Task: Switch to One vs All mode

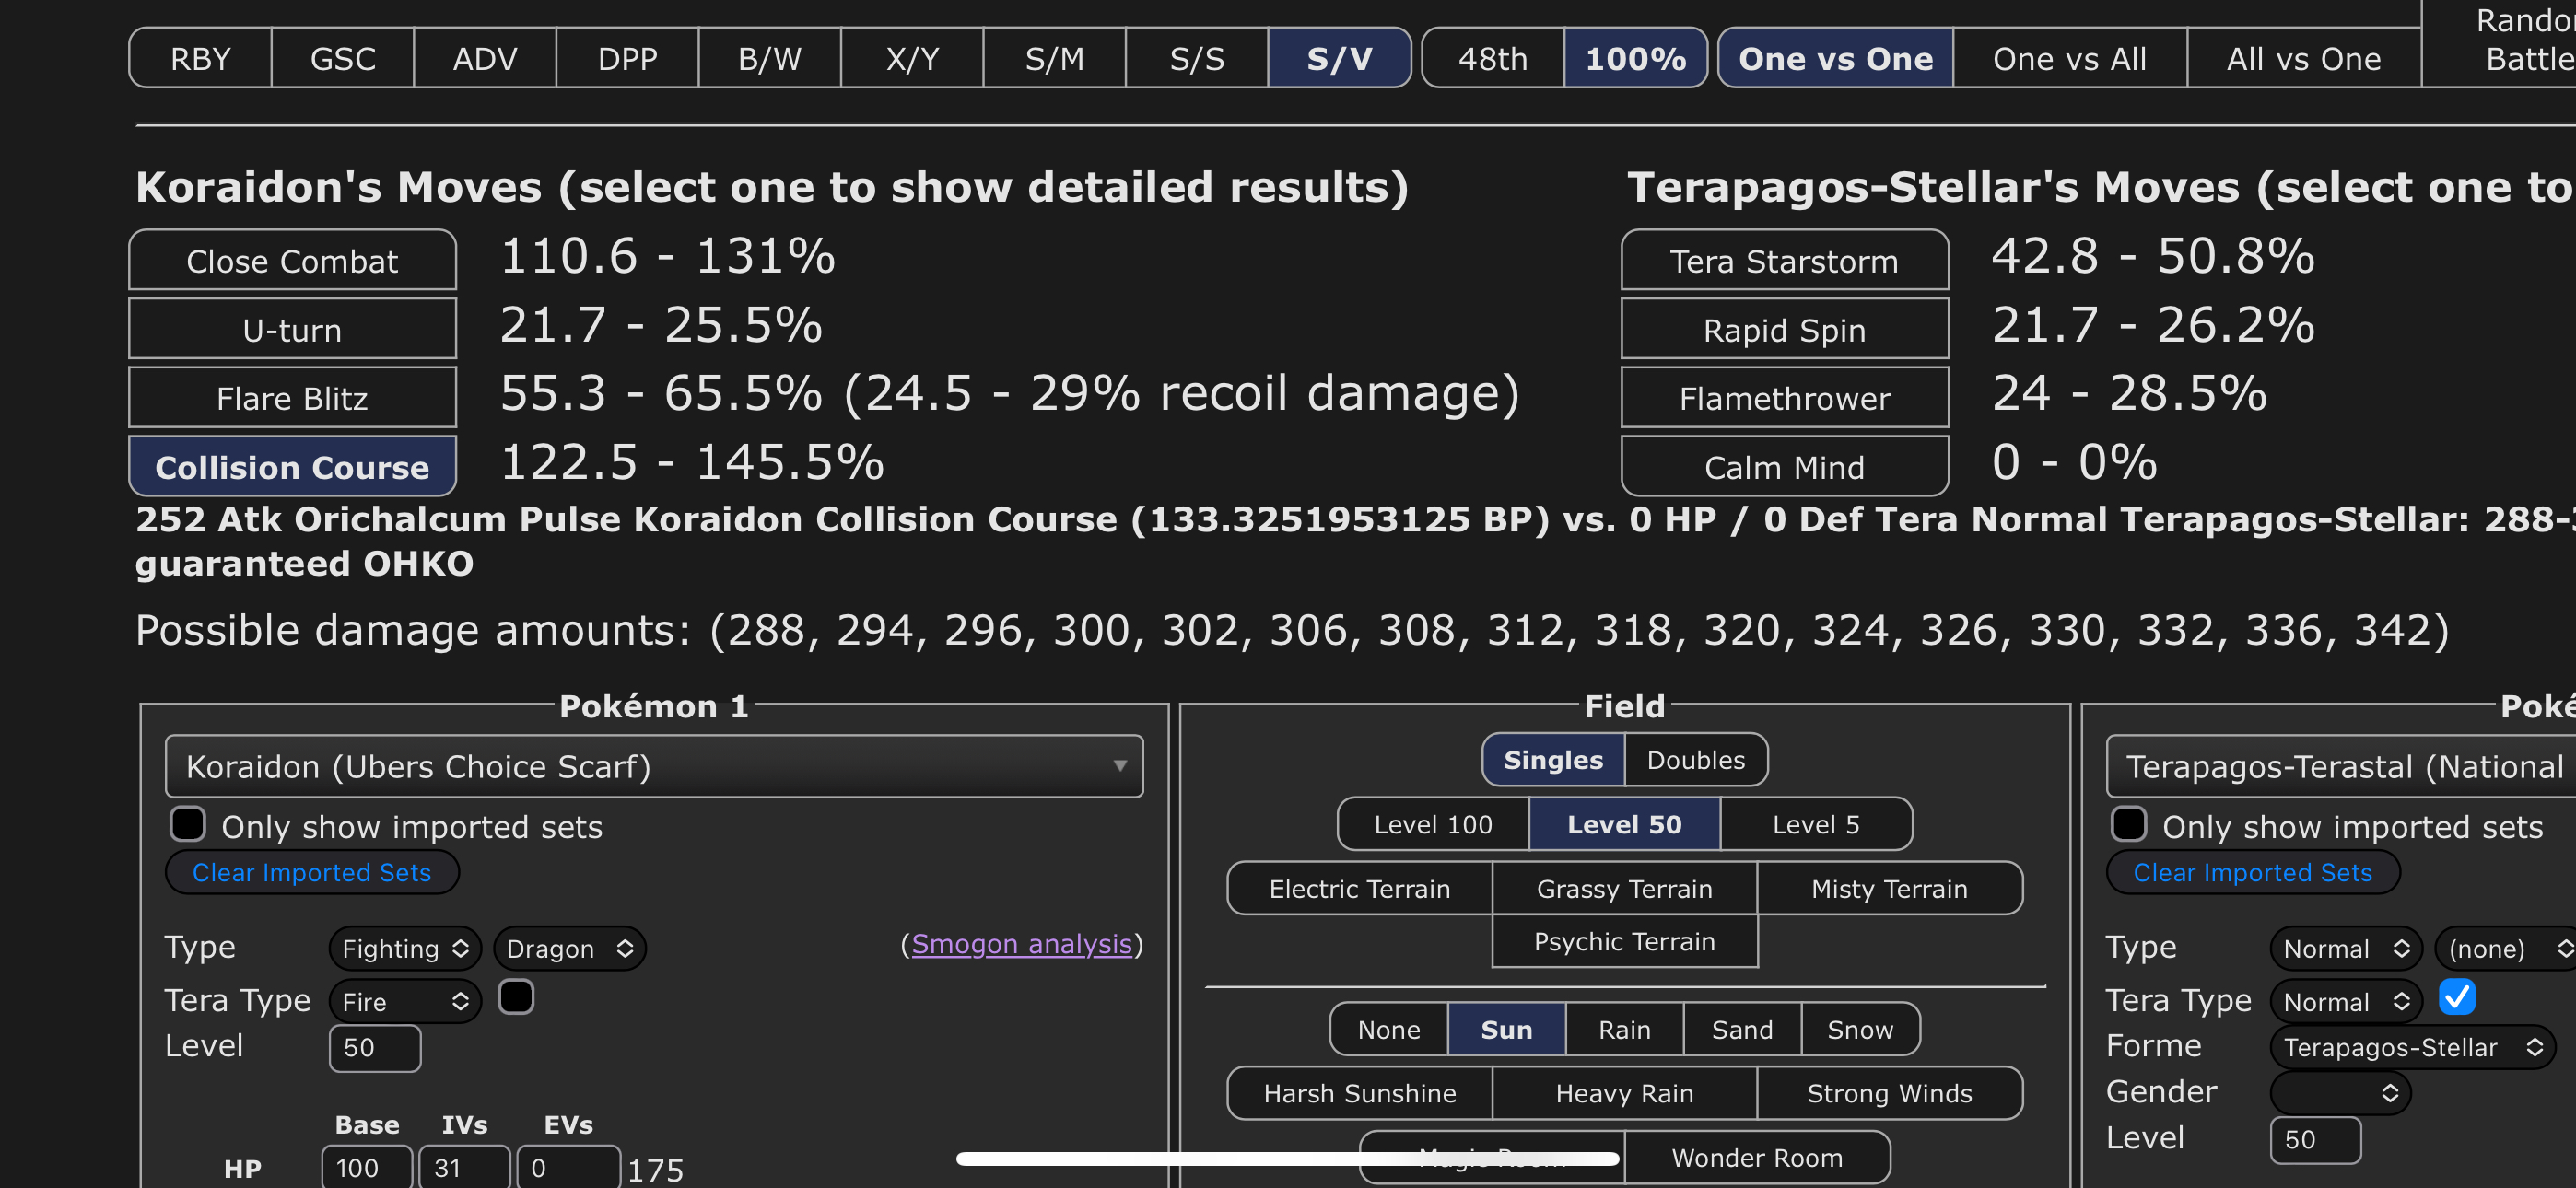Action: tap(2068, 59)
